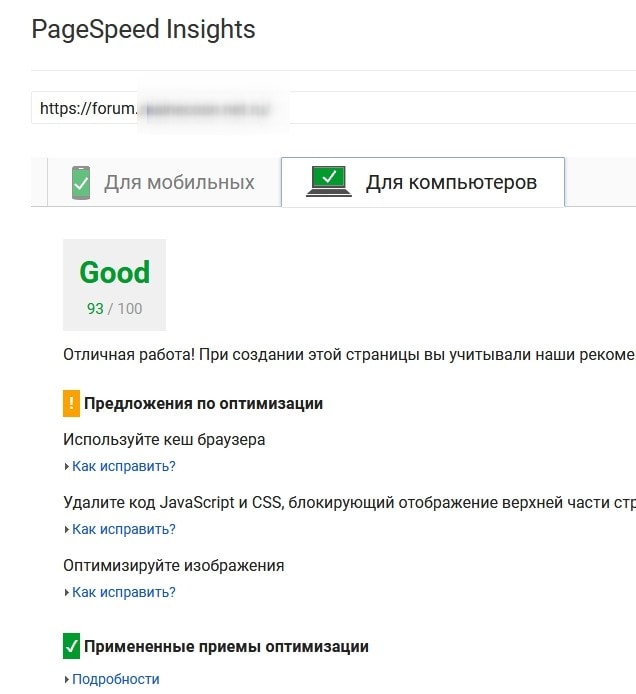
Task: Click the URL input field
Action: pos(333,108)
